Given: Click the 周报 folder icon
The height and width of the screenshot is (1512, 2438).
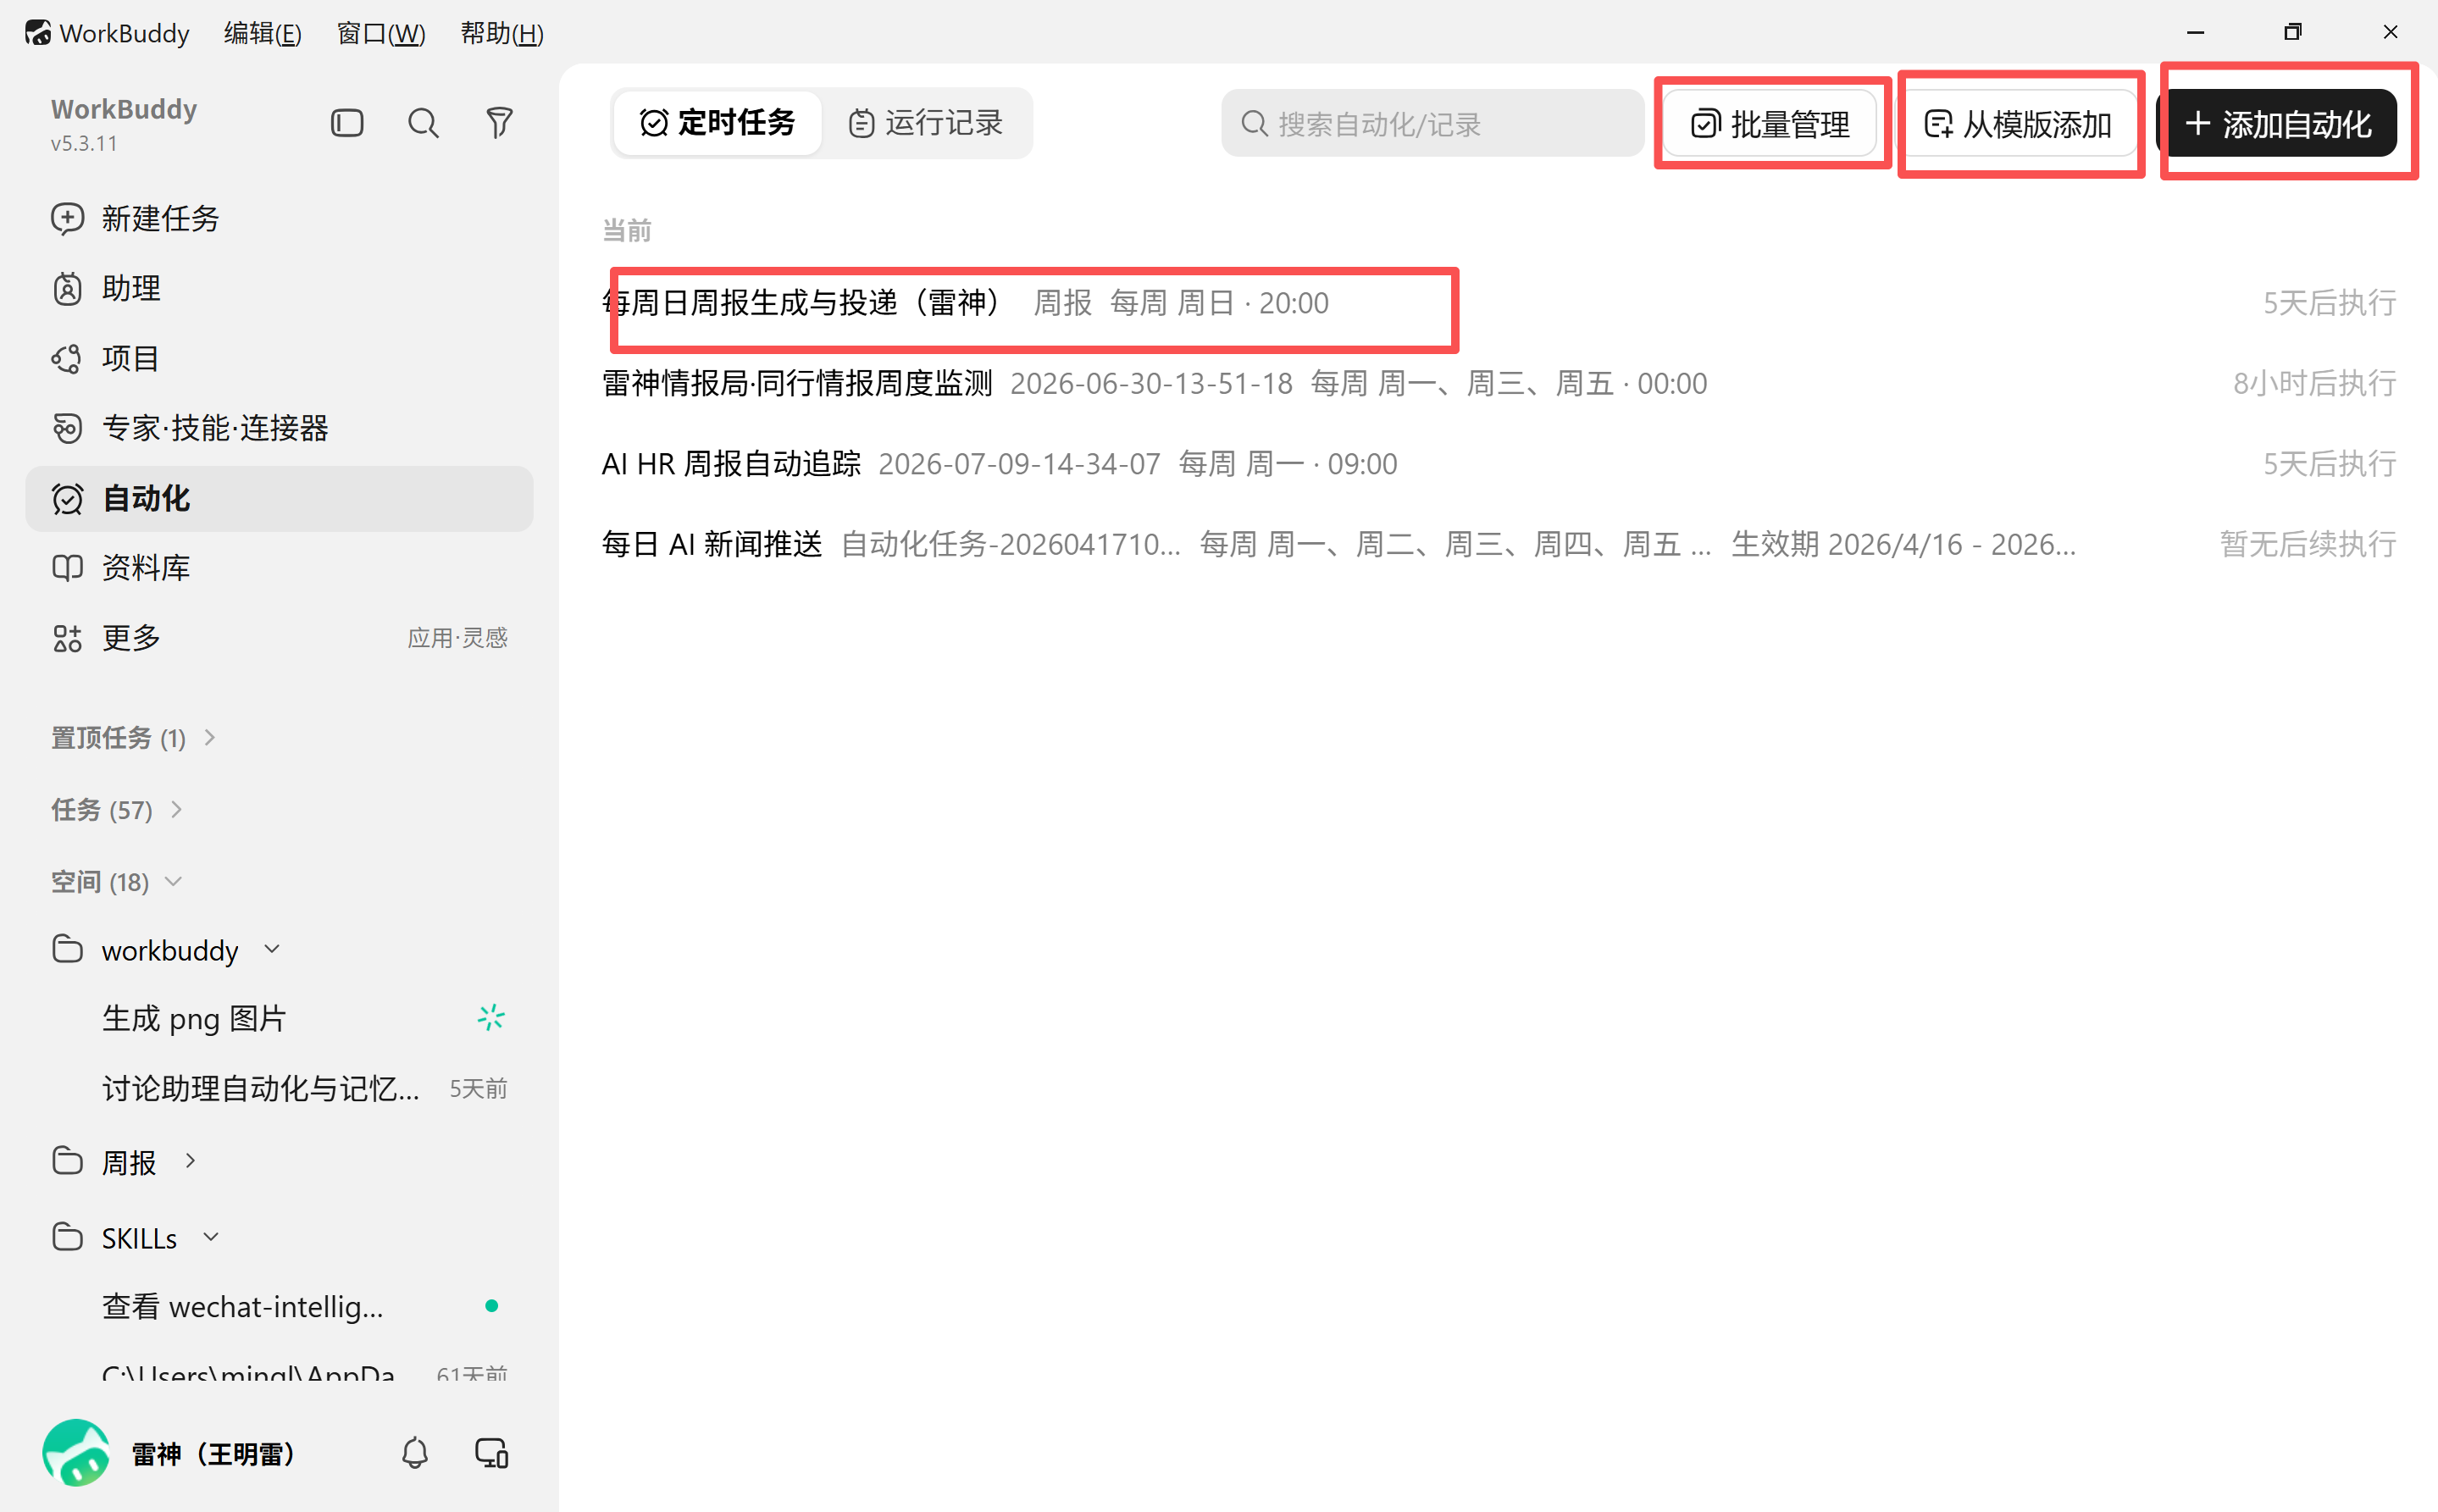Looking at the screenshot, I should (67, 1161).
